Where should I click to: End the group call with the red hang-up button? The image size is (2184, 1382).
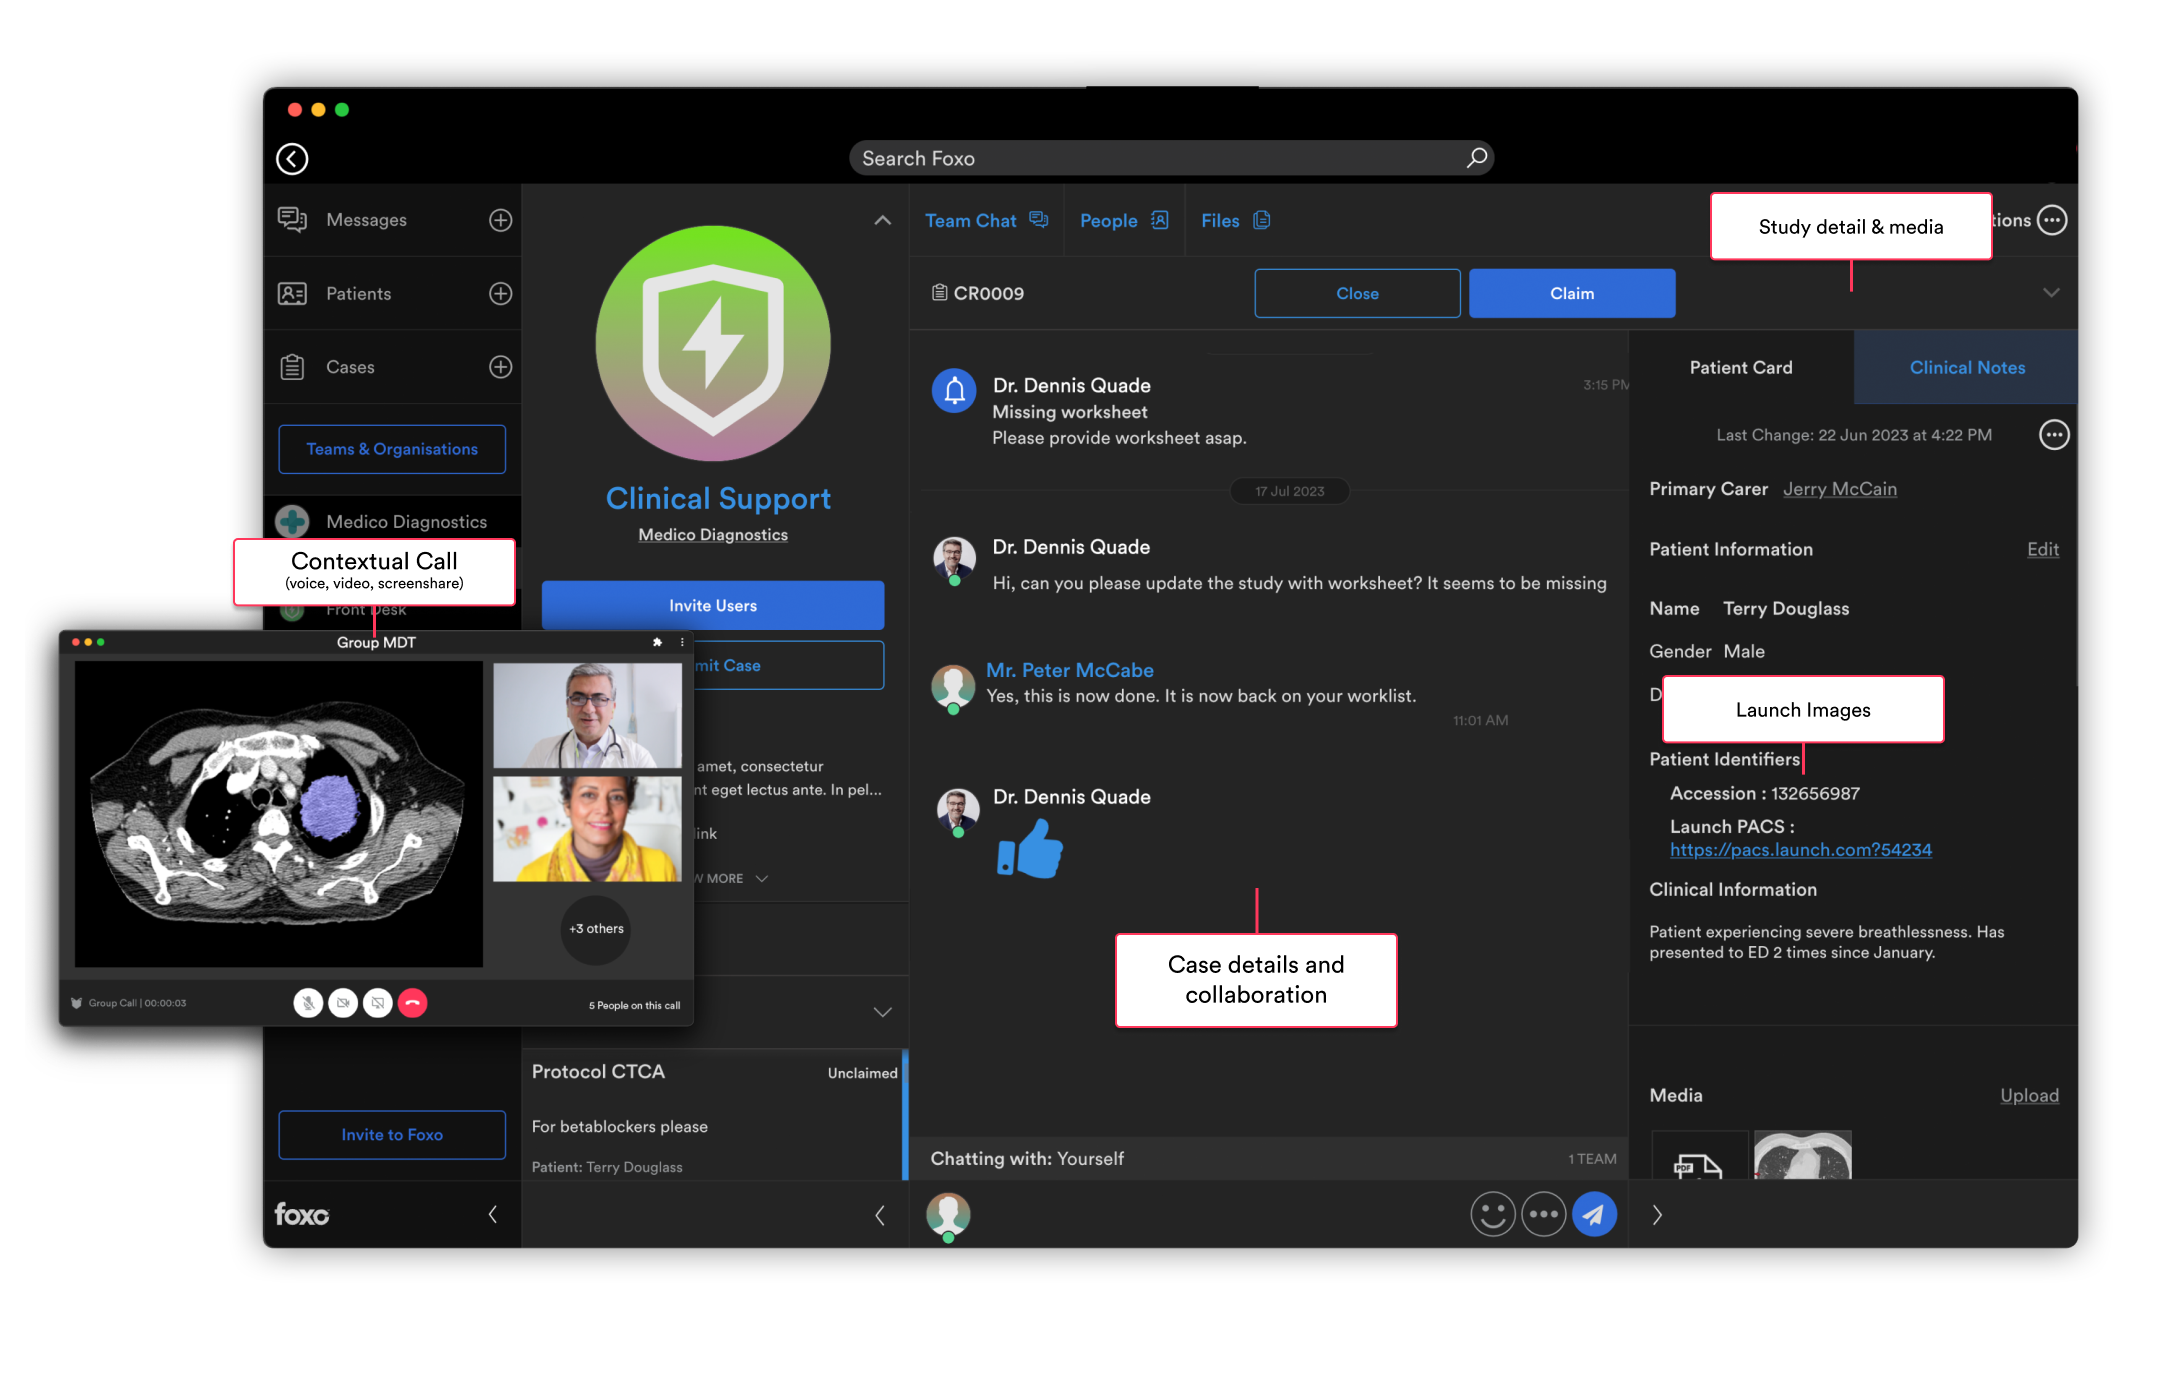click(412, 1003)
